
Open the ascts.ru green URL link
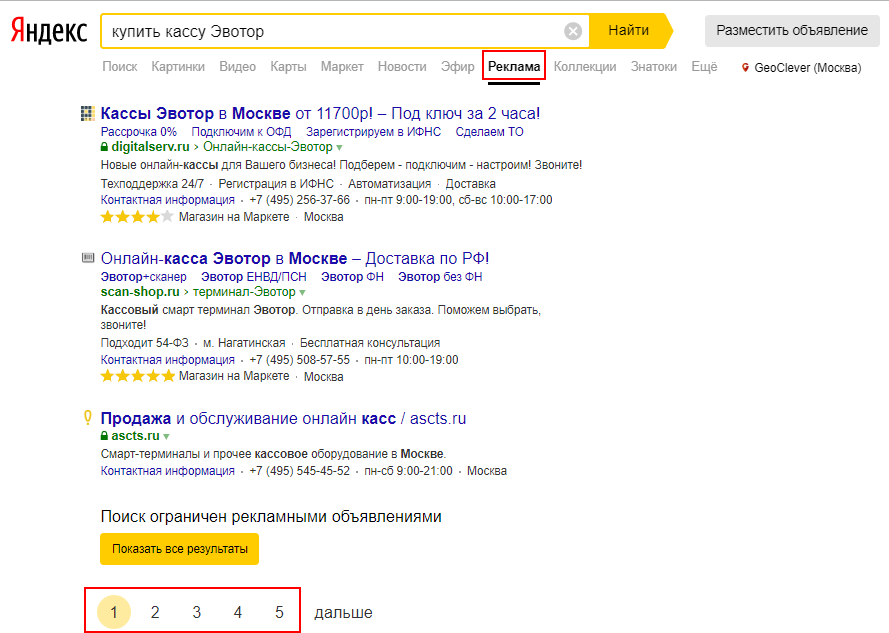click(136, 436)
